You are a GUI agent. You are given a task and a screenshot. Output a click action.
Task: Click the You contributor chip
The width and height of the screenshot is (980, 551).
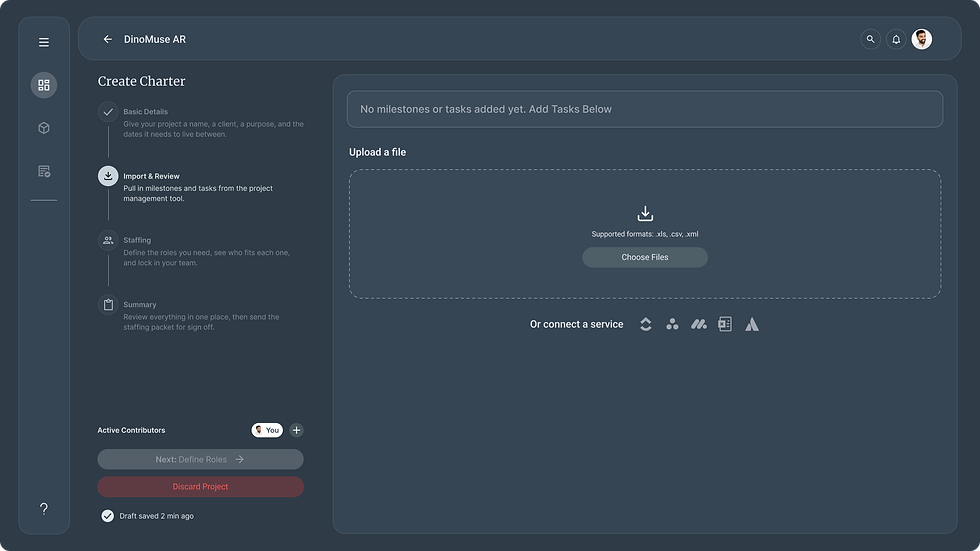(x=267, y=430)
